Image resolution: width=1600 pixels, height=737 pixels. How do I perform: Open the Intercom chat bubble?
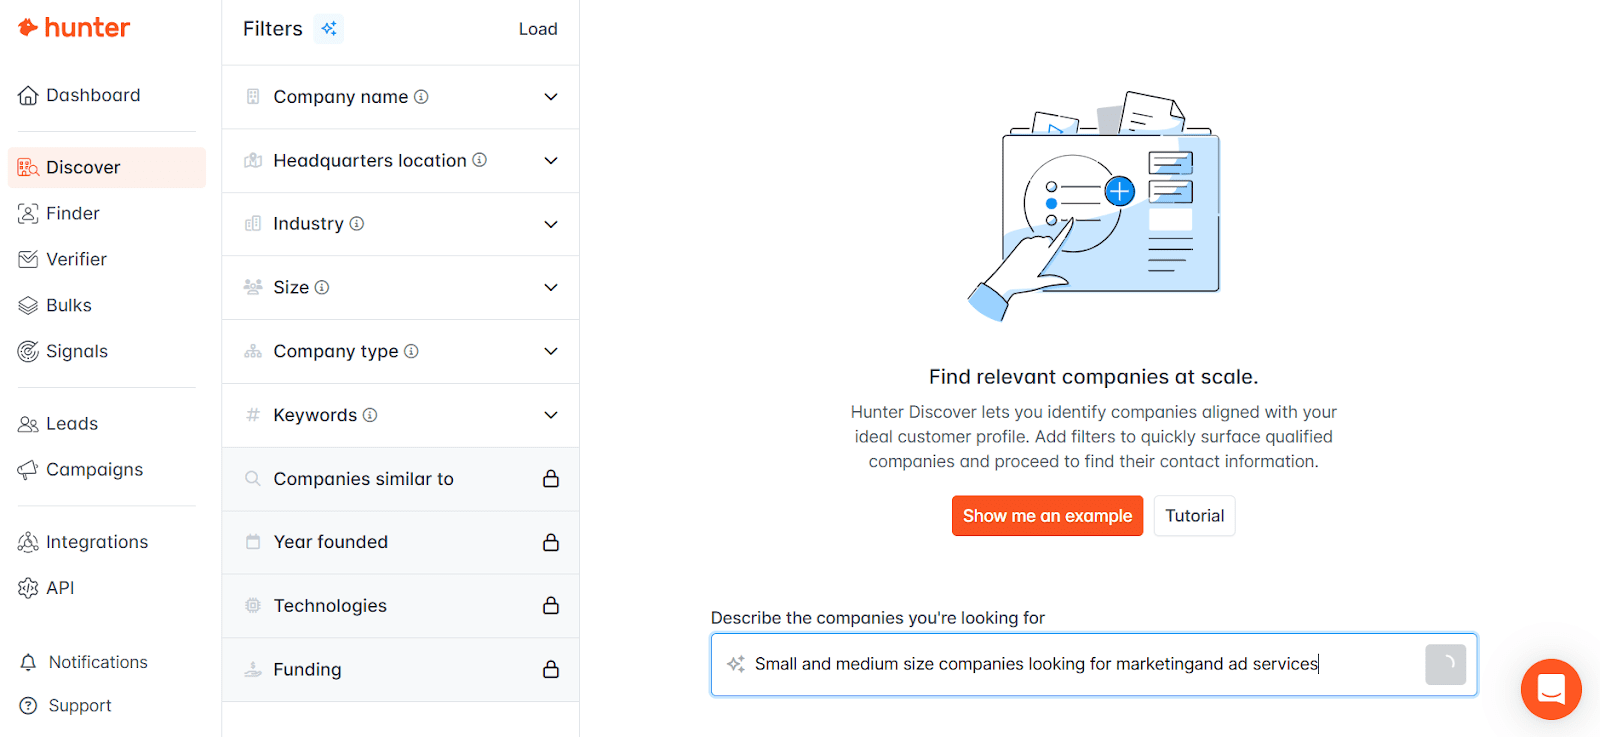pyautogui.click(x=1550, y=689)
